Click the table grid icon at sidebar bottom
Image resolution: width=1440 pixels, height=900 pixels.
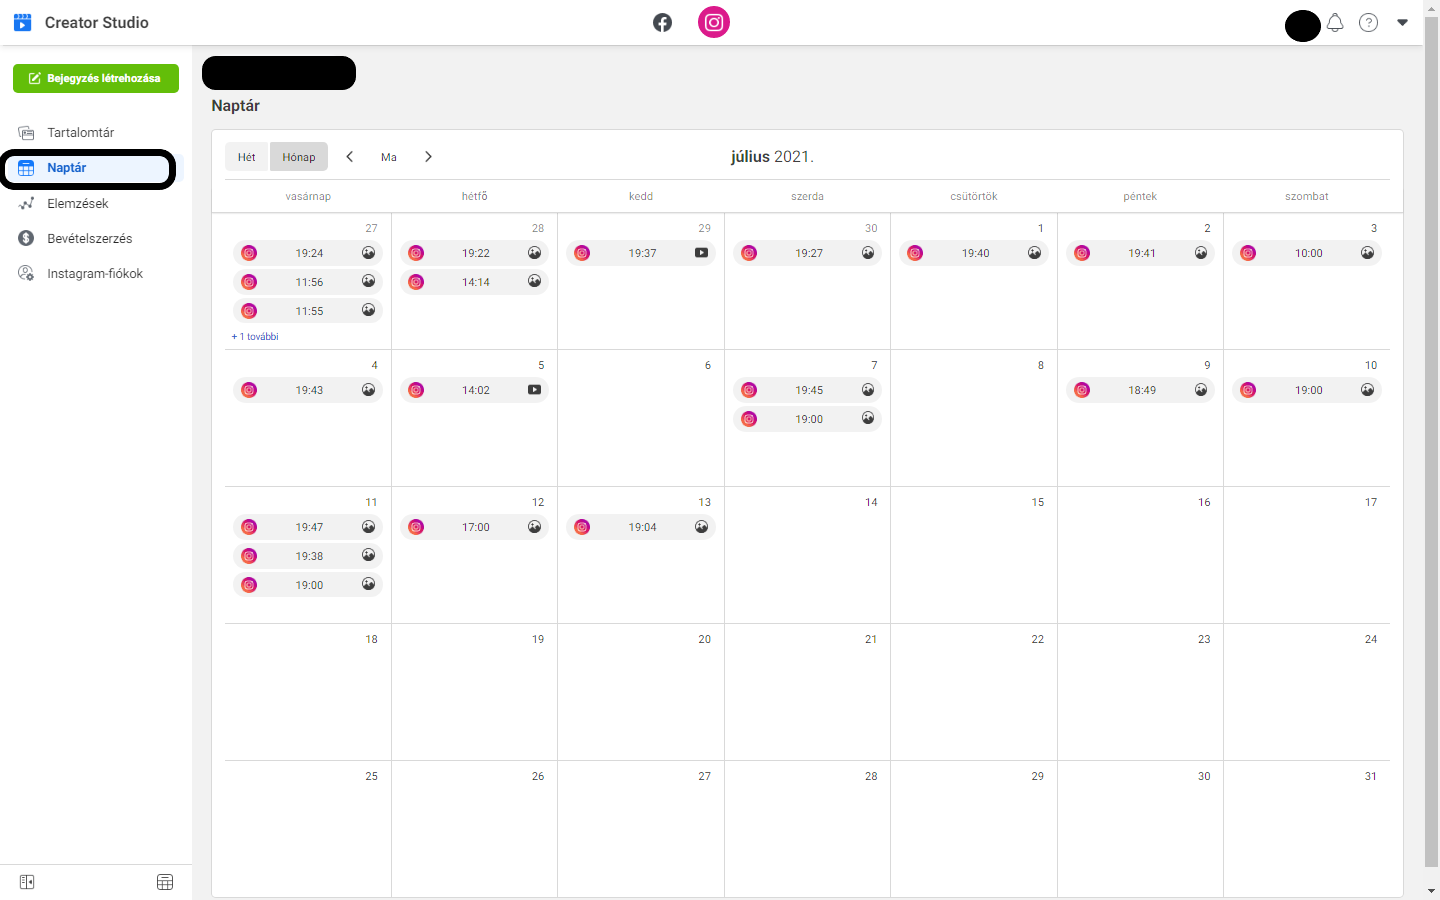coord(165,882)
